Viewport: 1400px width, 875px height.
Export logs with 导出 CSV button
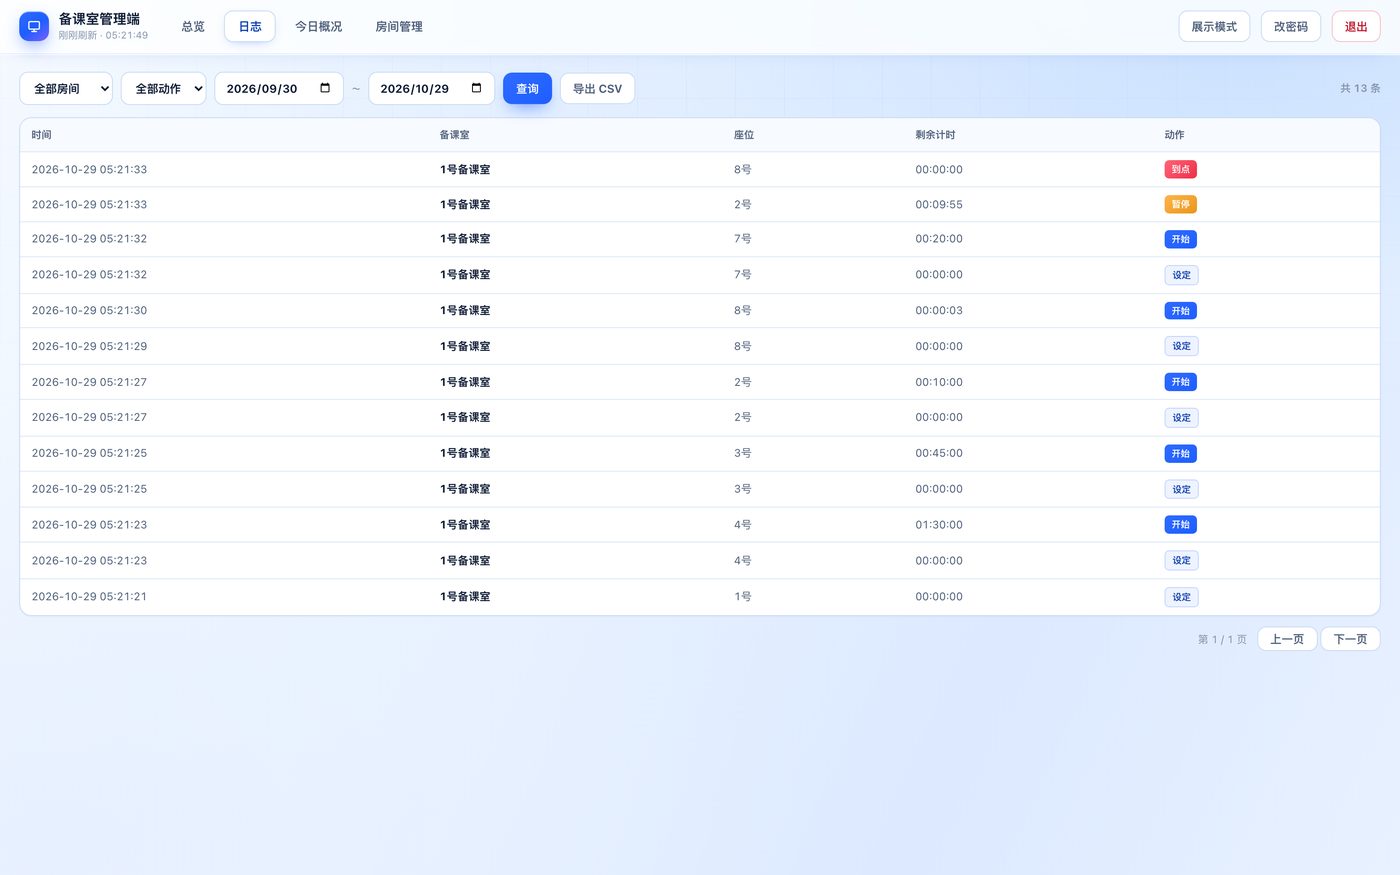coord(597,88)
